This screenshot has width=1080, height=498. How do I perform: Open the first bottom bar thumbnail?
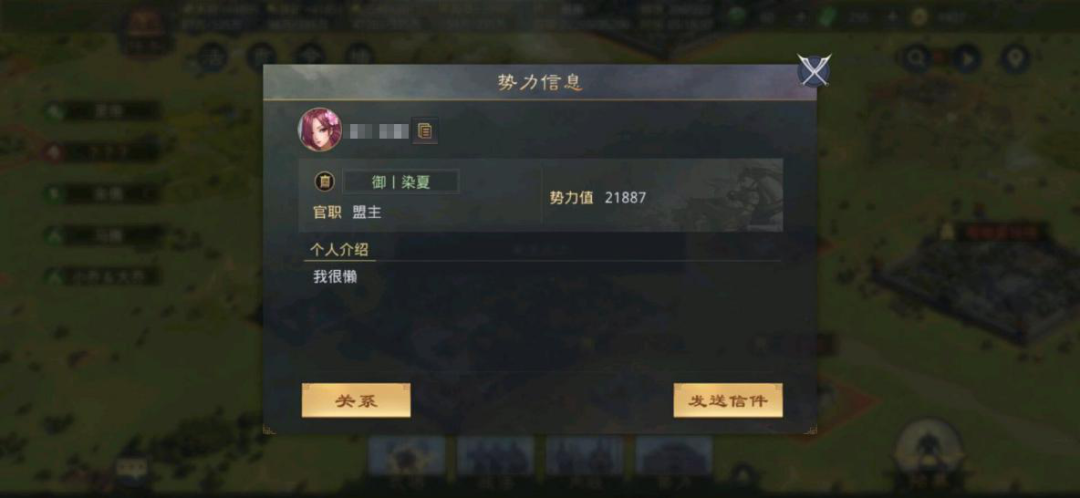coord(406,455)
